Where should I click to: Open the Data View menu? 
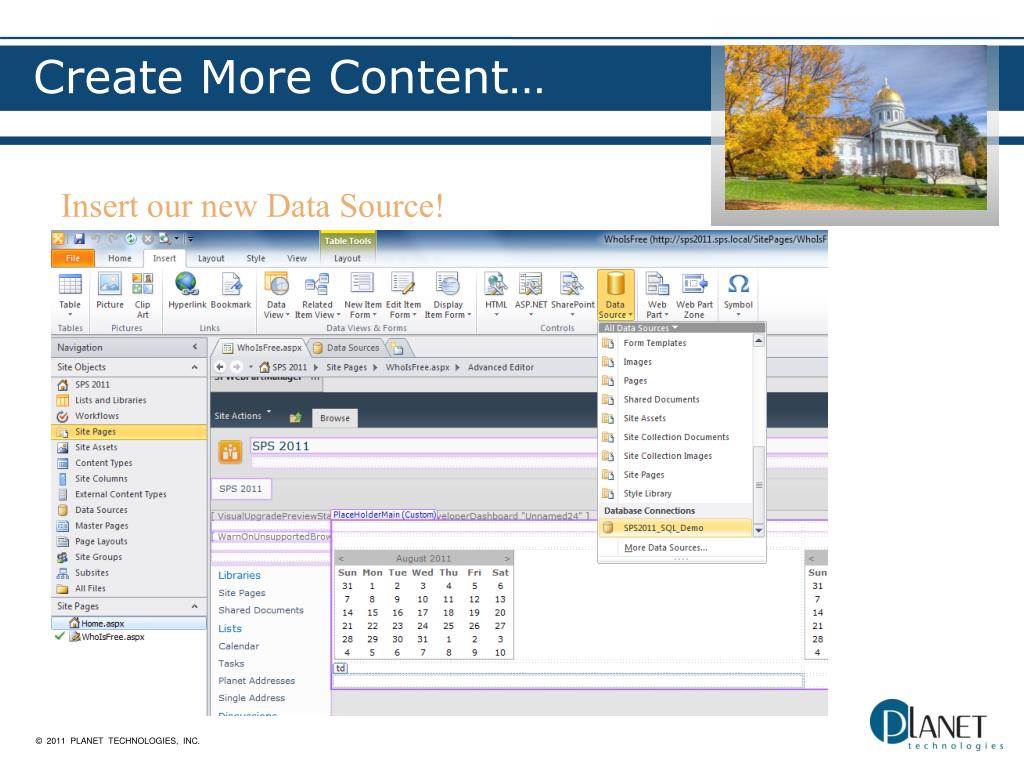pyautogui.click(x=276, y=295)
